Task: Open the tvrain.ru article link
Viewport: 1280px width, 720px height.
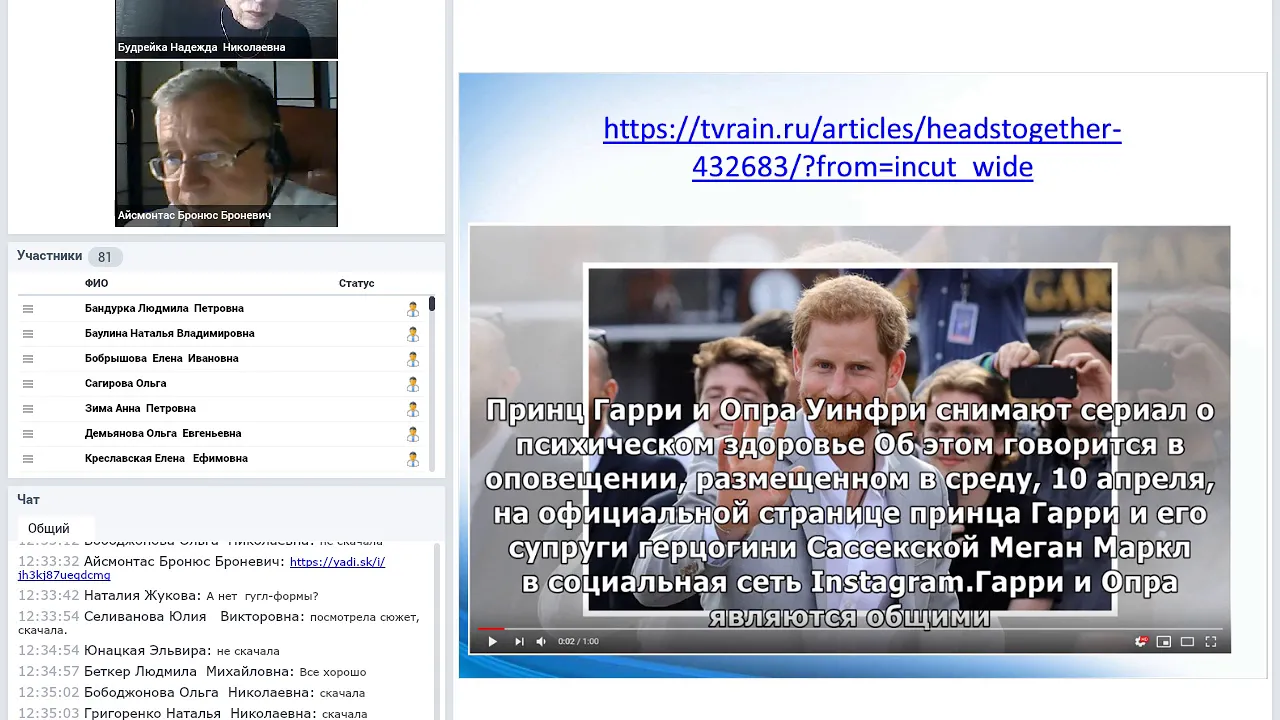Action: click(862, 147)
